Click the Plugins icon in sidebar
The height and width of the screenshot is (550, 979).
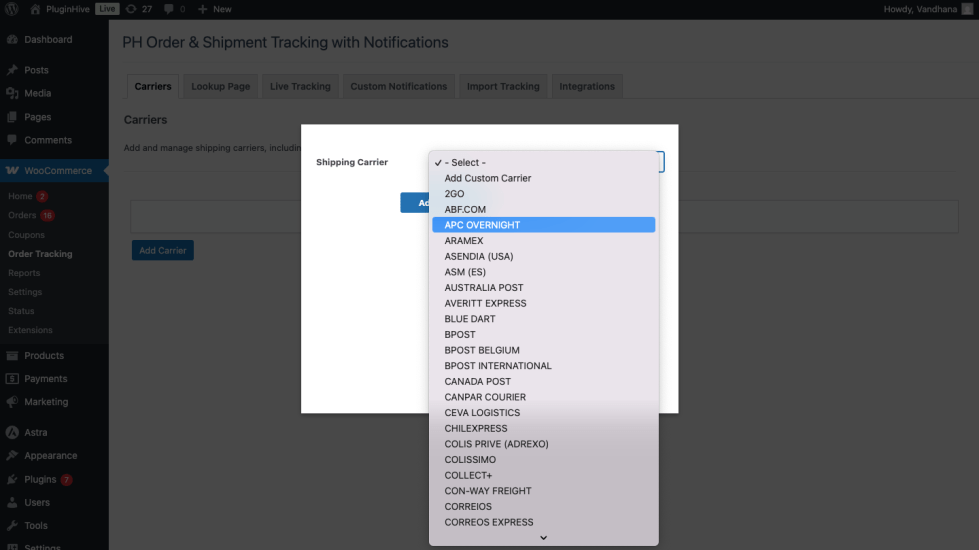(12, 480)
